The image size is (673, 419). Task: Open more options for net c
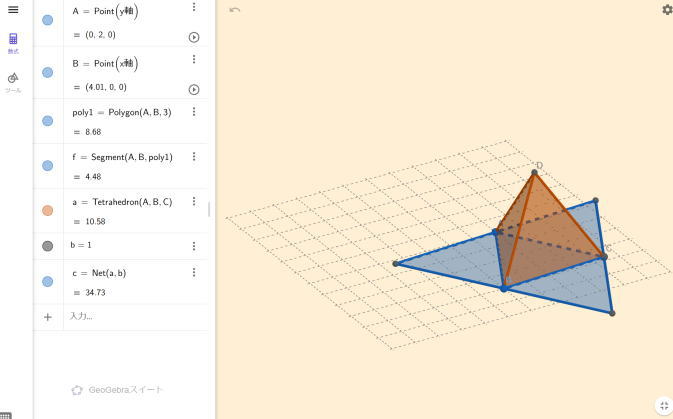[x=194, y=273]
